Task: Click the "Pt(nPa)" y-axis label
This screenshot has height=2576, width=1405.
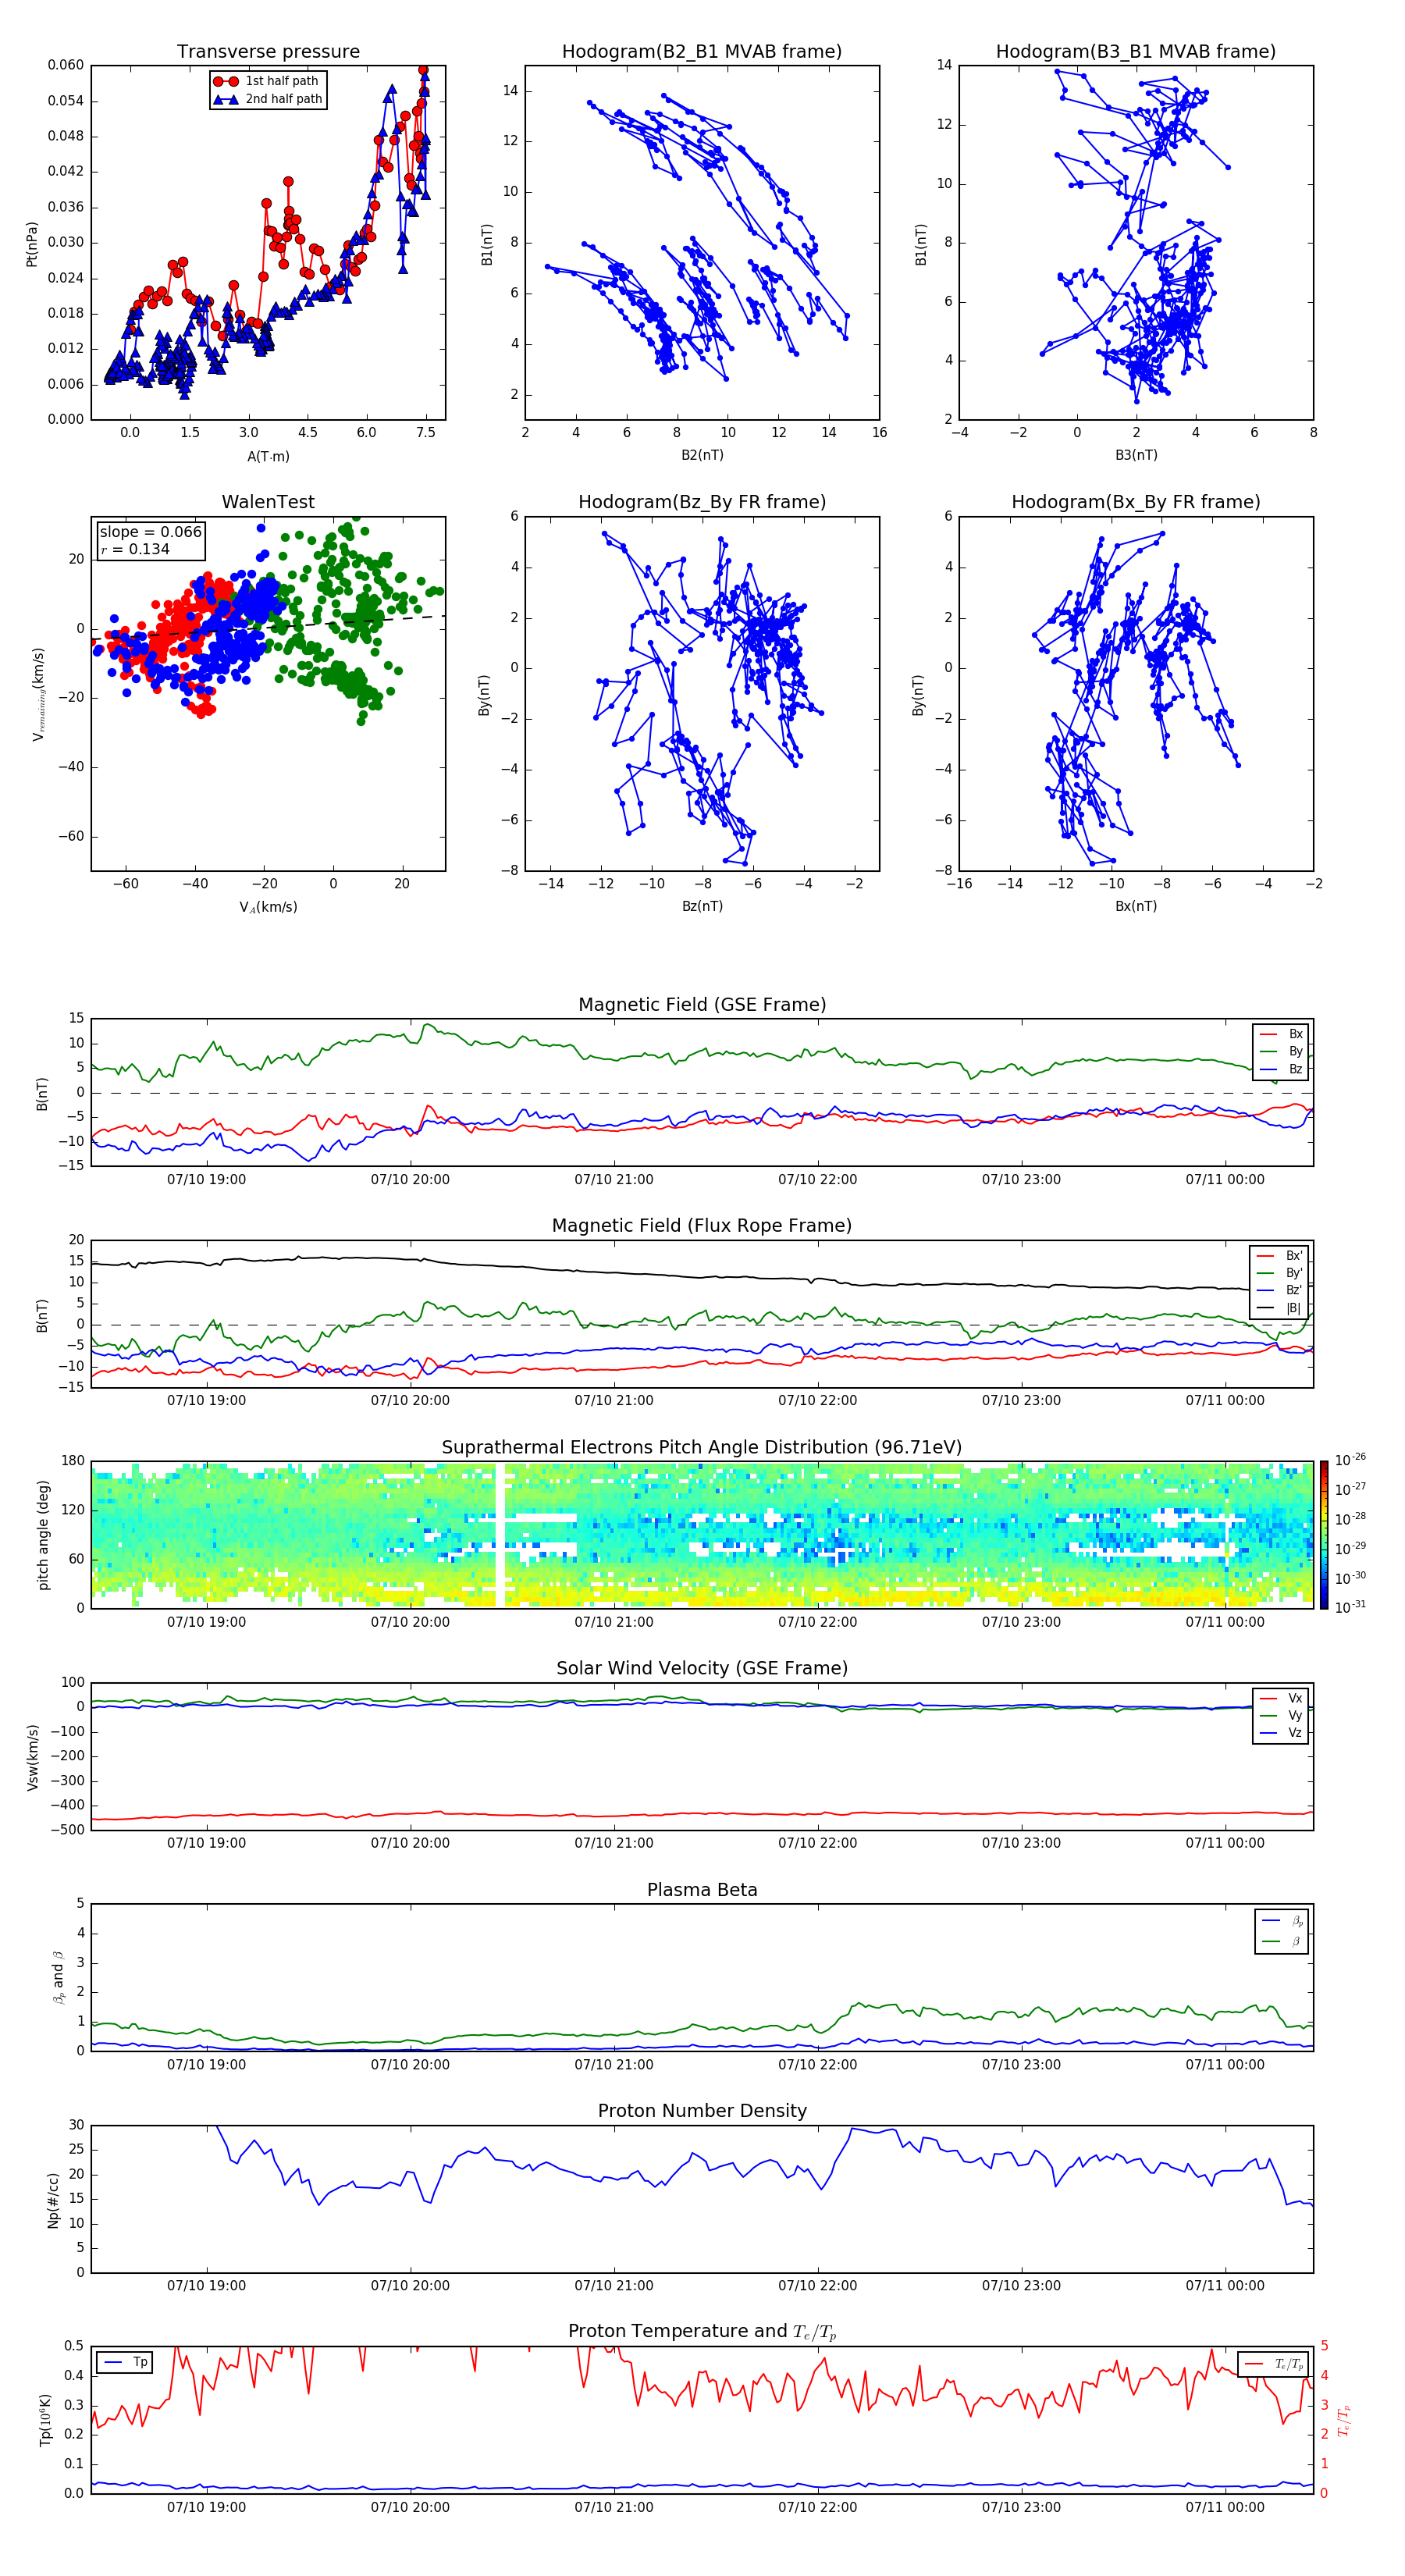Action: point(32,244)
